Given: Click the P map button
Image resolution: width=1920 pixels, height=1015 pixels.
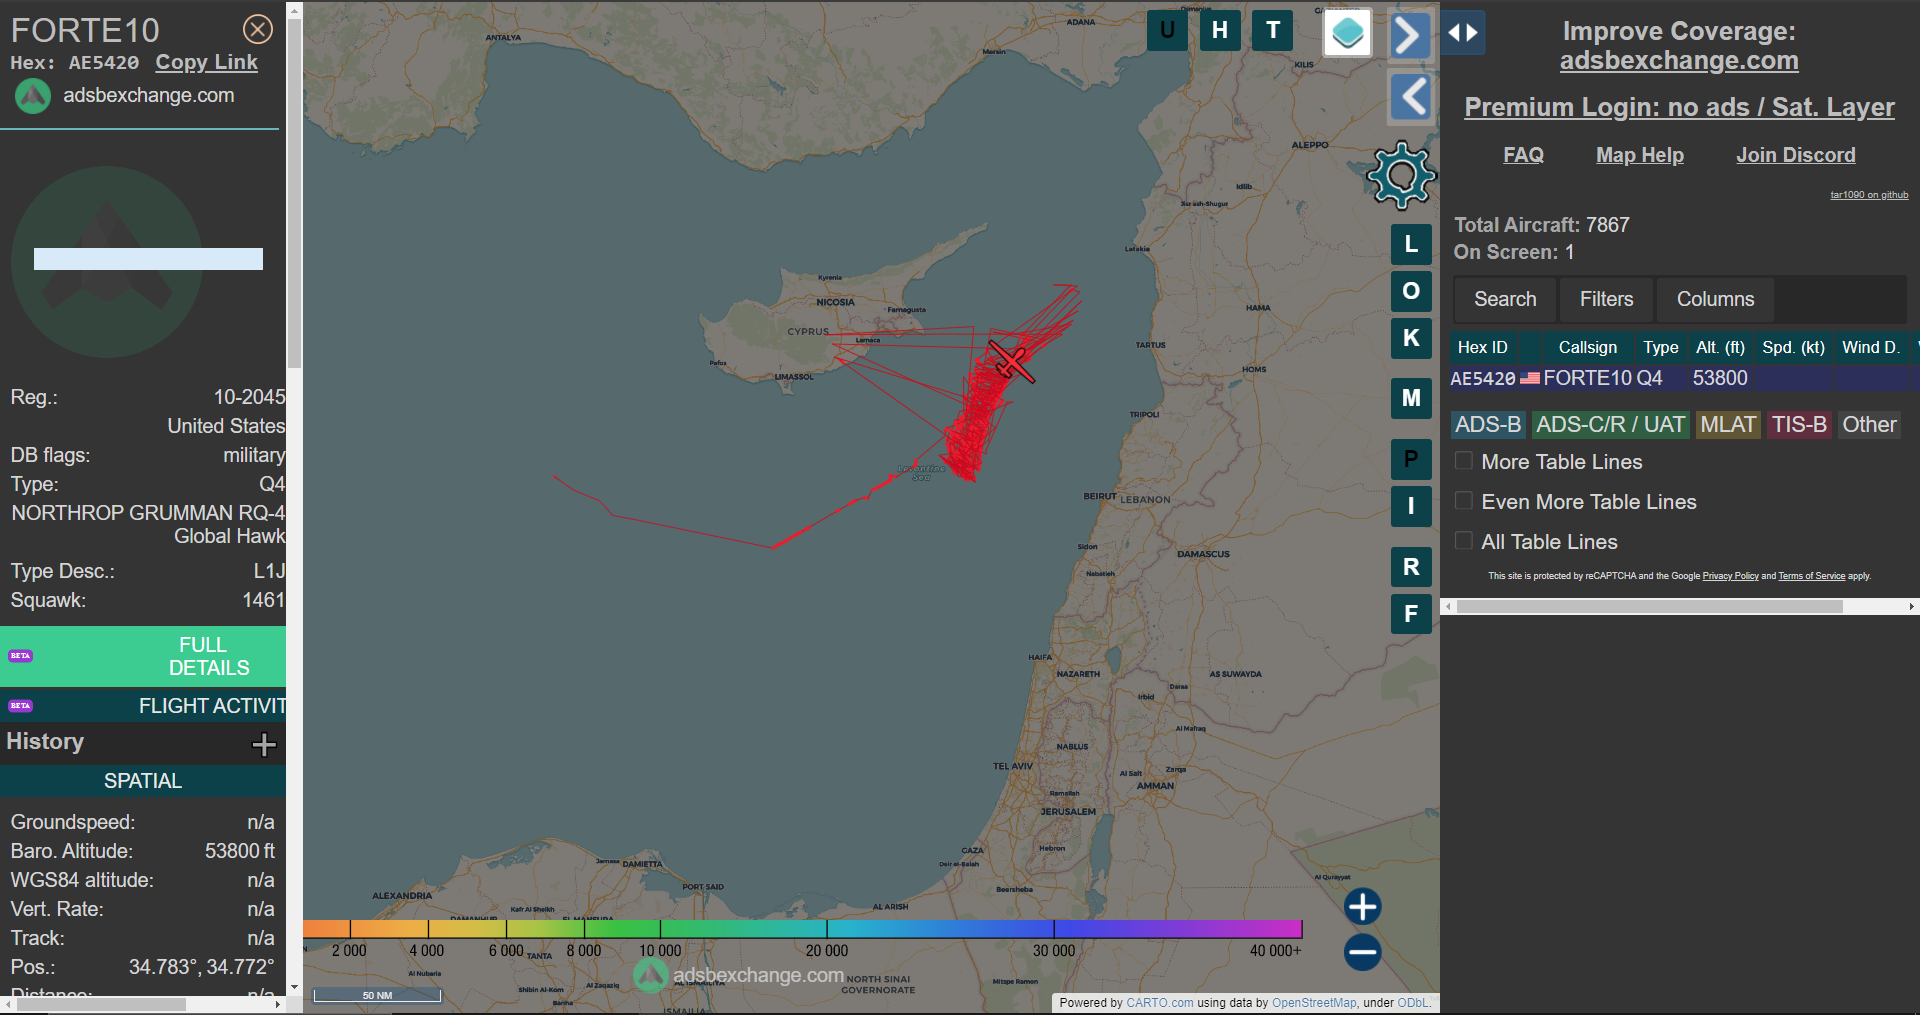Looking at the screenshot, I should (x=1411, y=459).
